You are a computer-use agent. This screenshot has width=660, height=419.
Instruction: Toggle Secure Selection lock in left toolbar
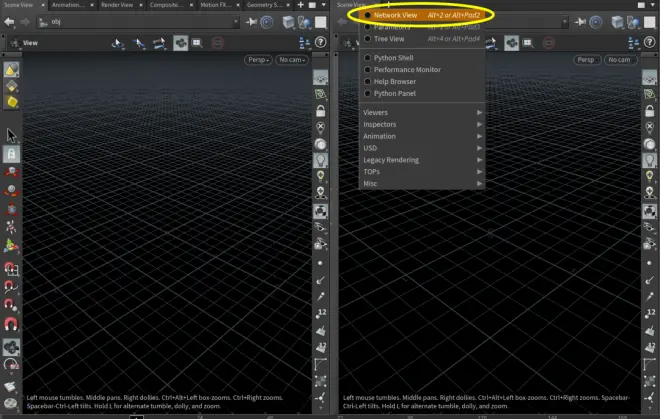point(11,154)
